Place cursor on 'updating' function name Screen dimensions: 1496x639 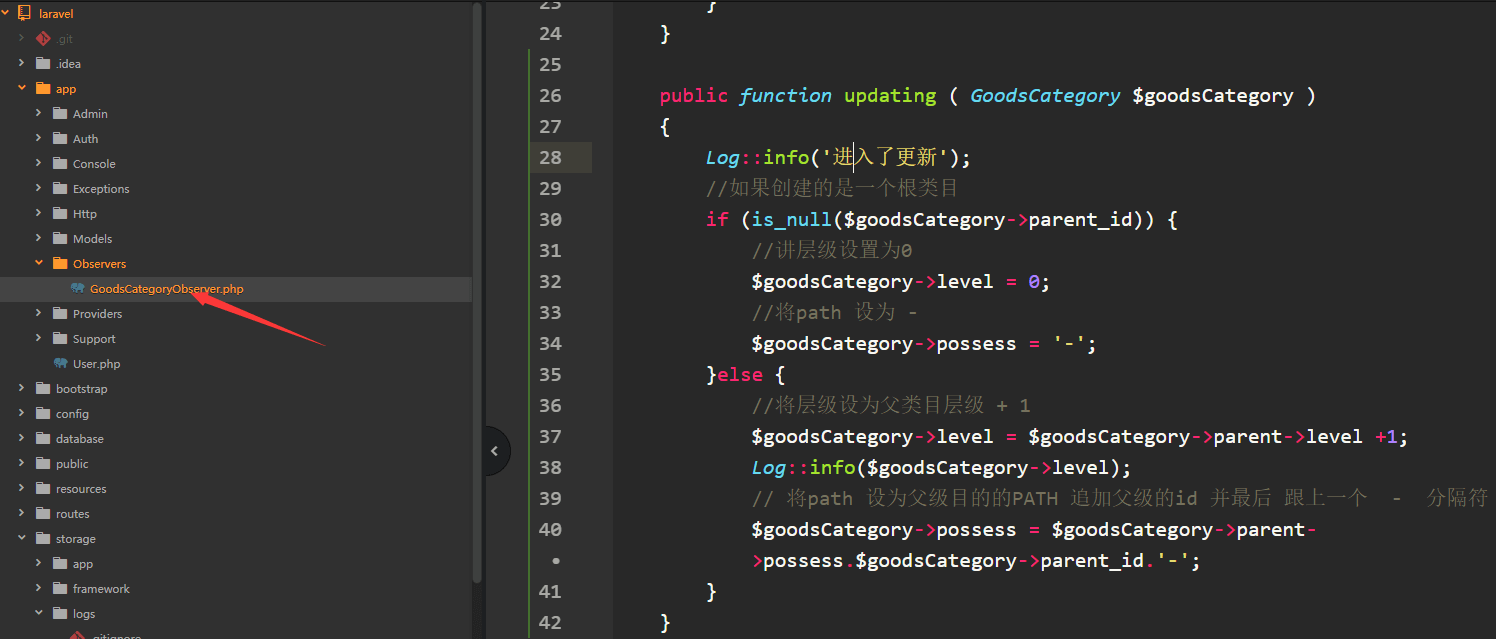tap(890, 95)
